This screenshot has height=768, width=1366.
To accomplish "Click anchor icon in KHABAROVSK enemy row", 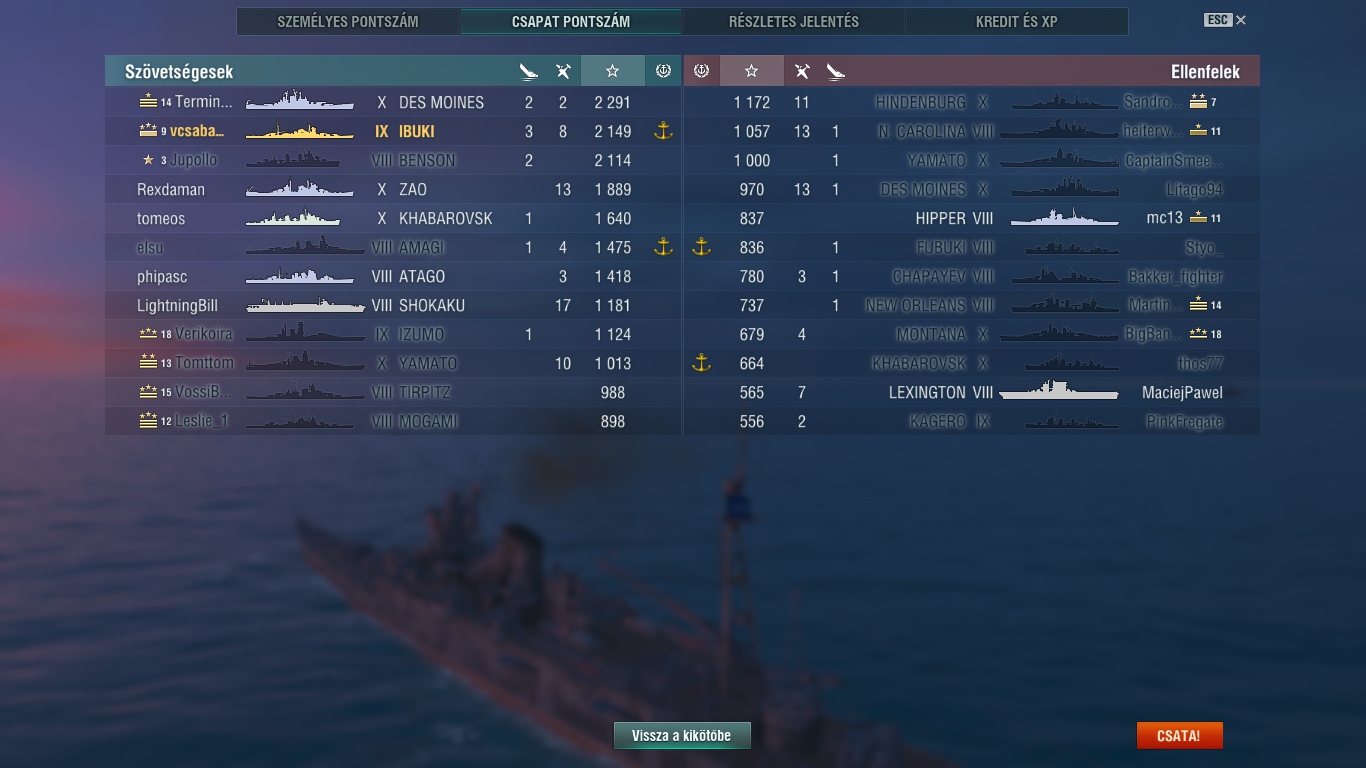I will pyautogui.click(x=701, y=363).
